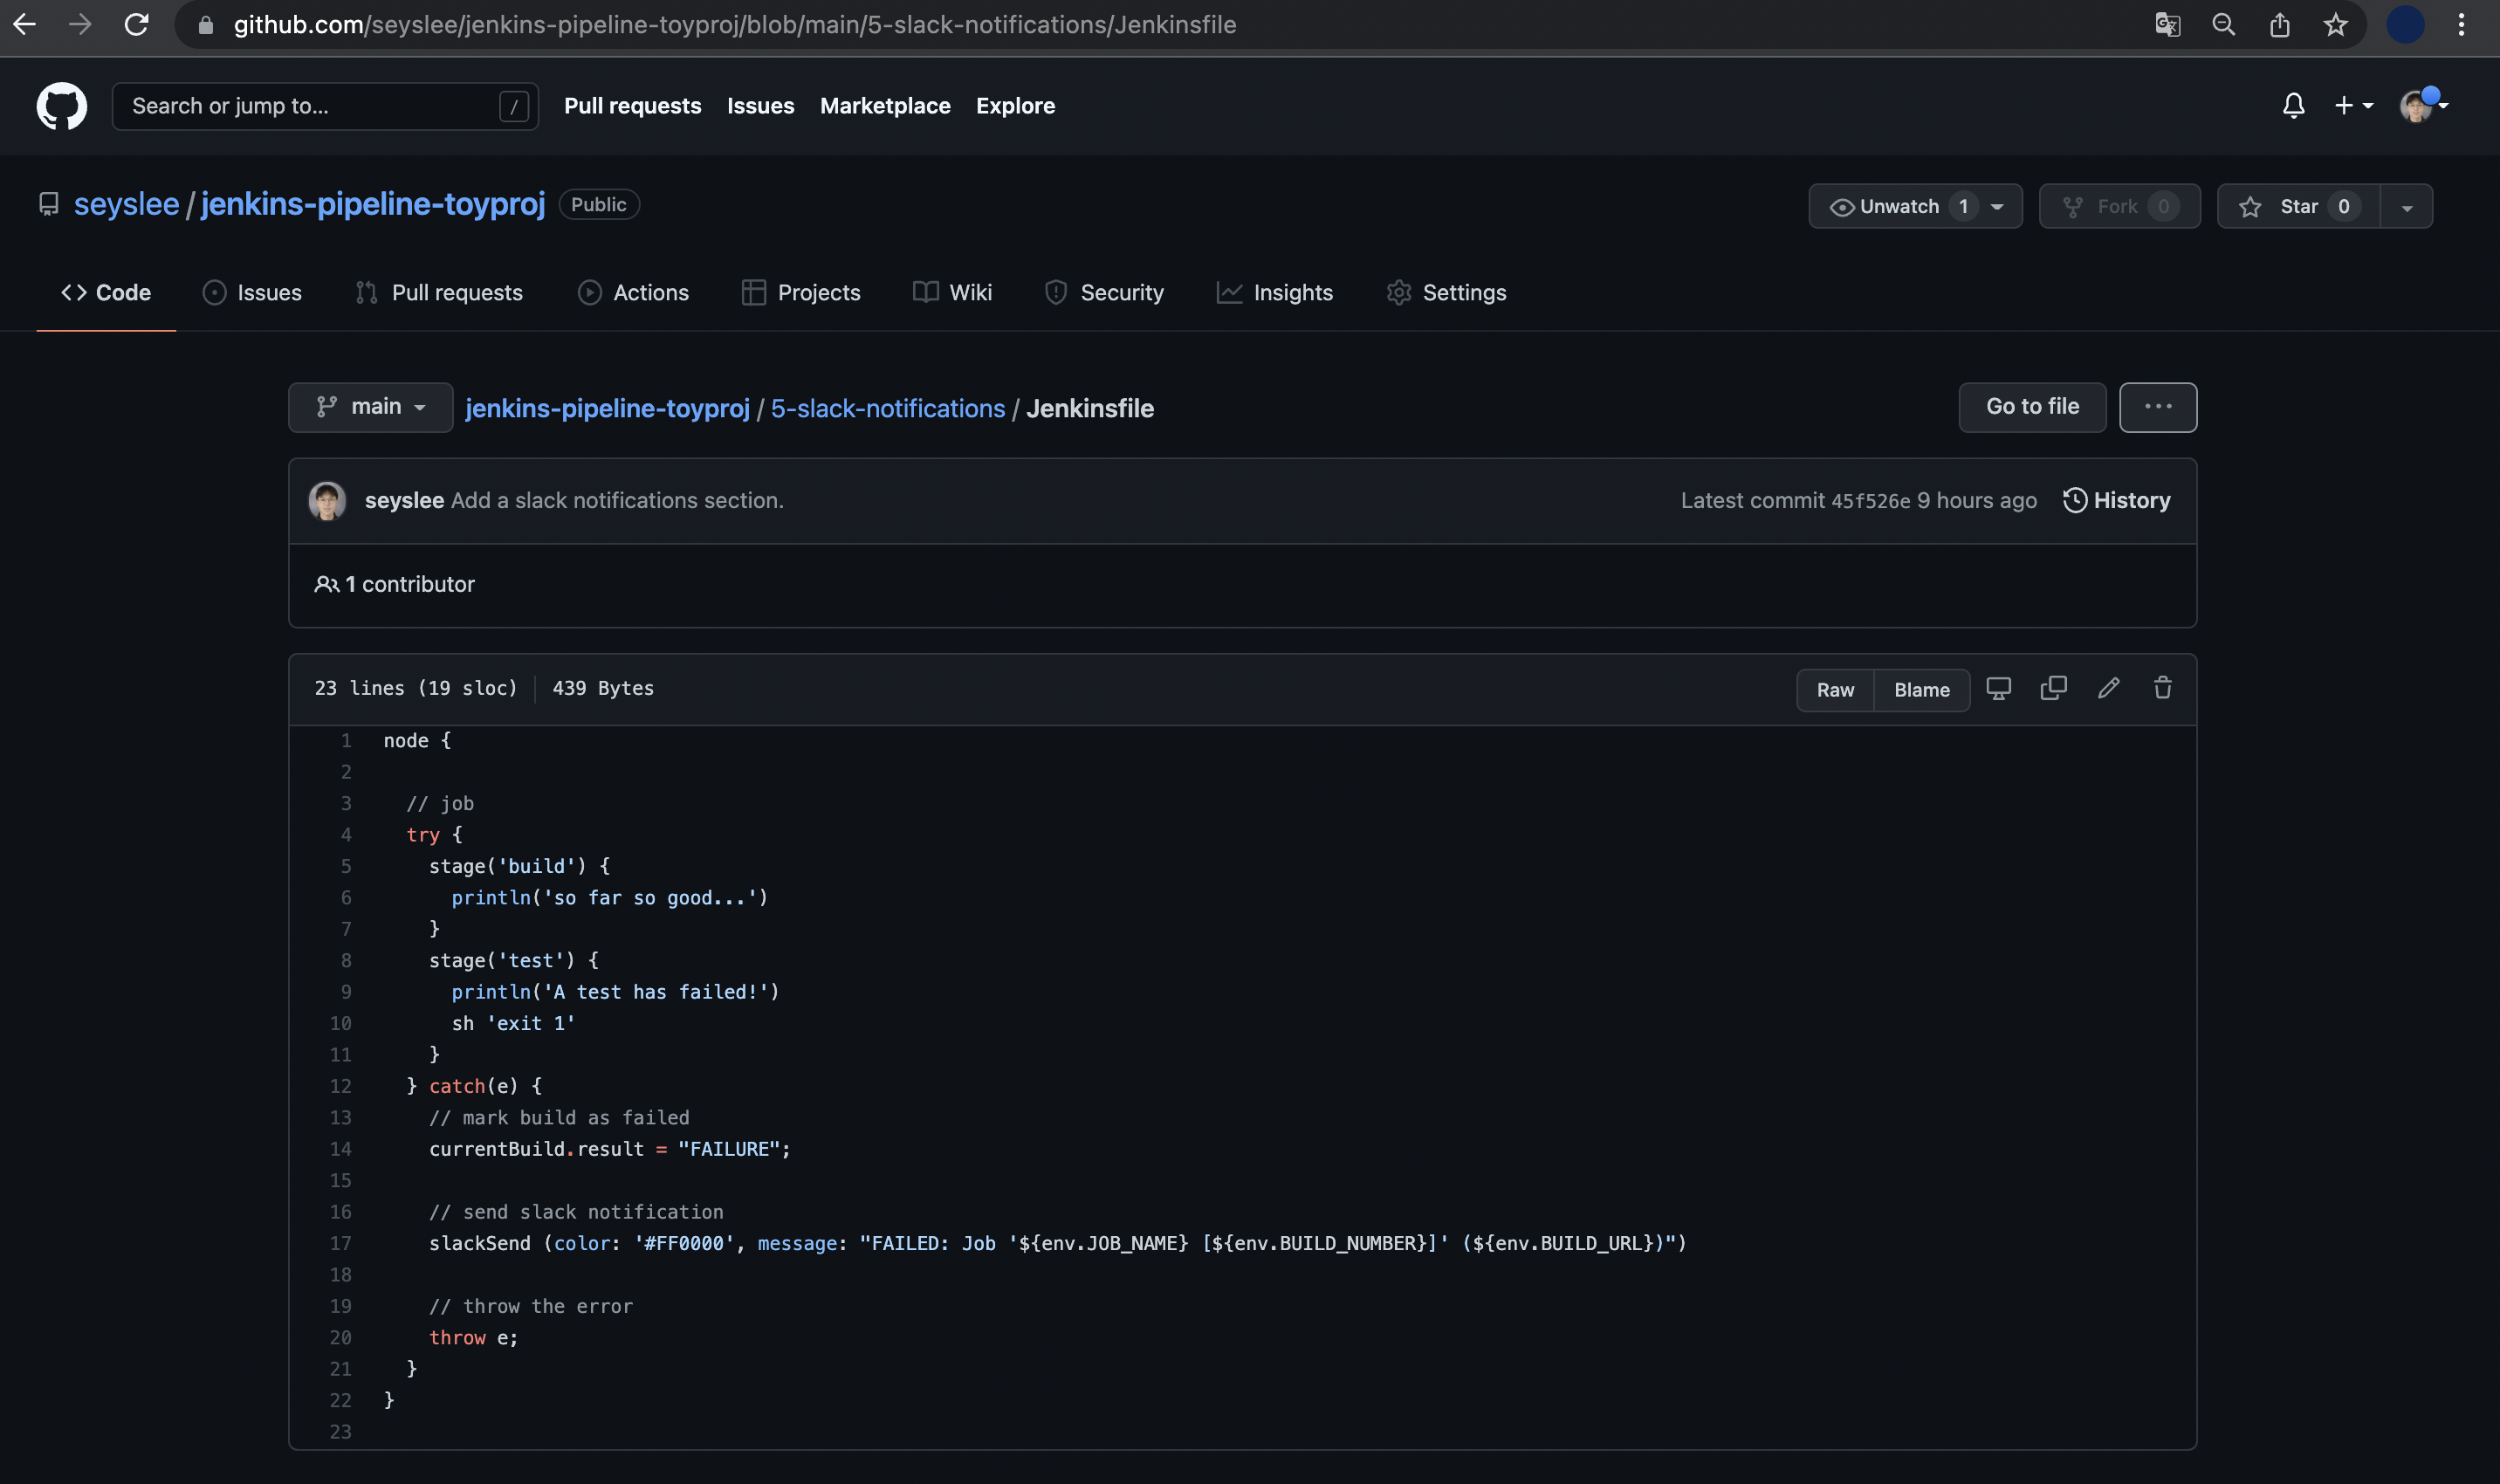Edit this file with the pencil icon

click(2108, 688)
